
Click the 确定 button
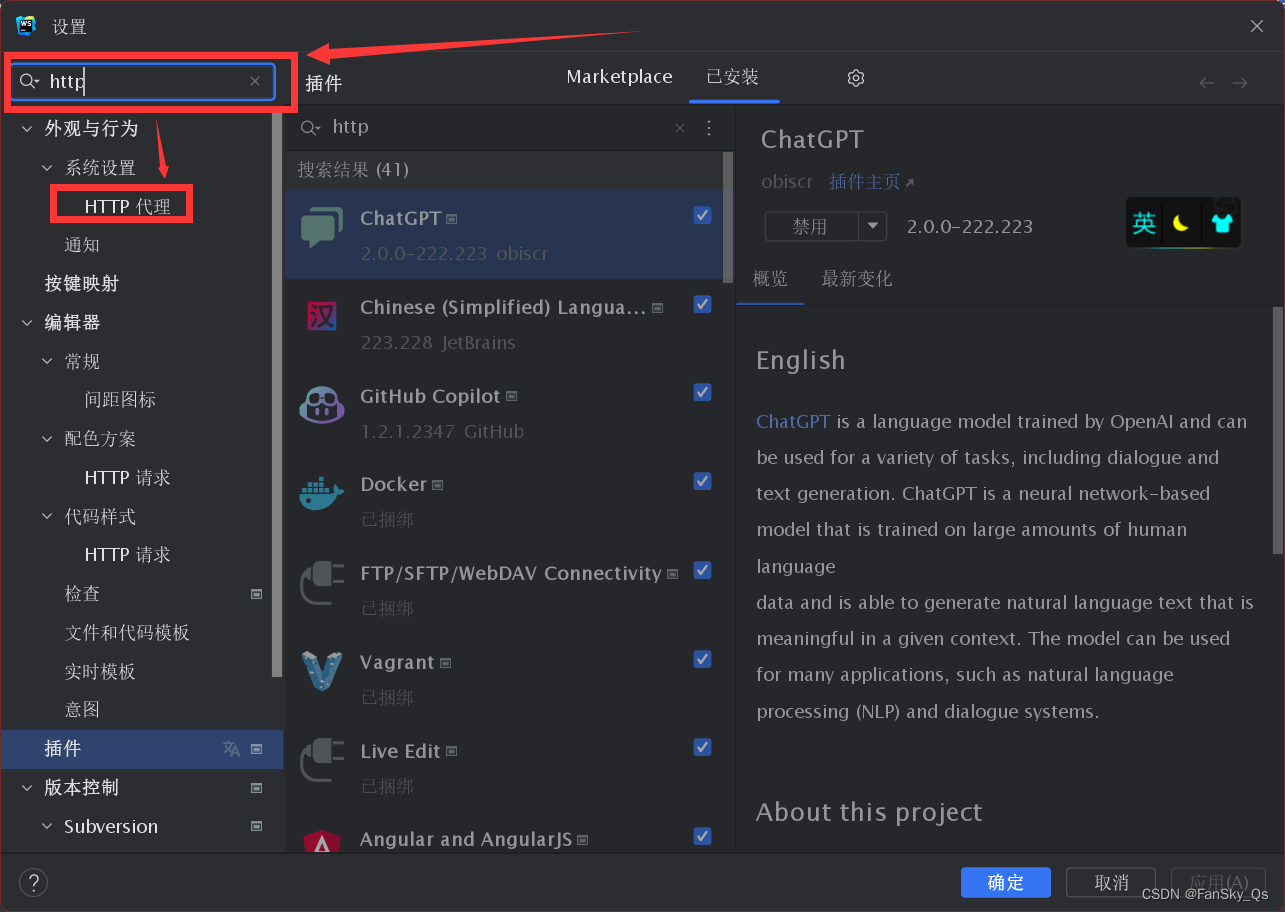1006,883
